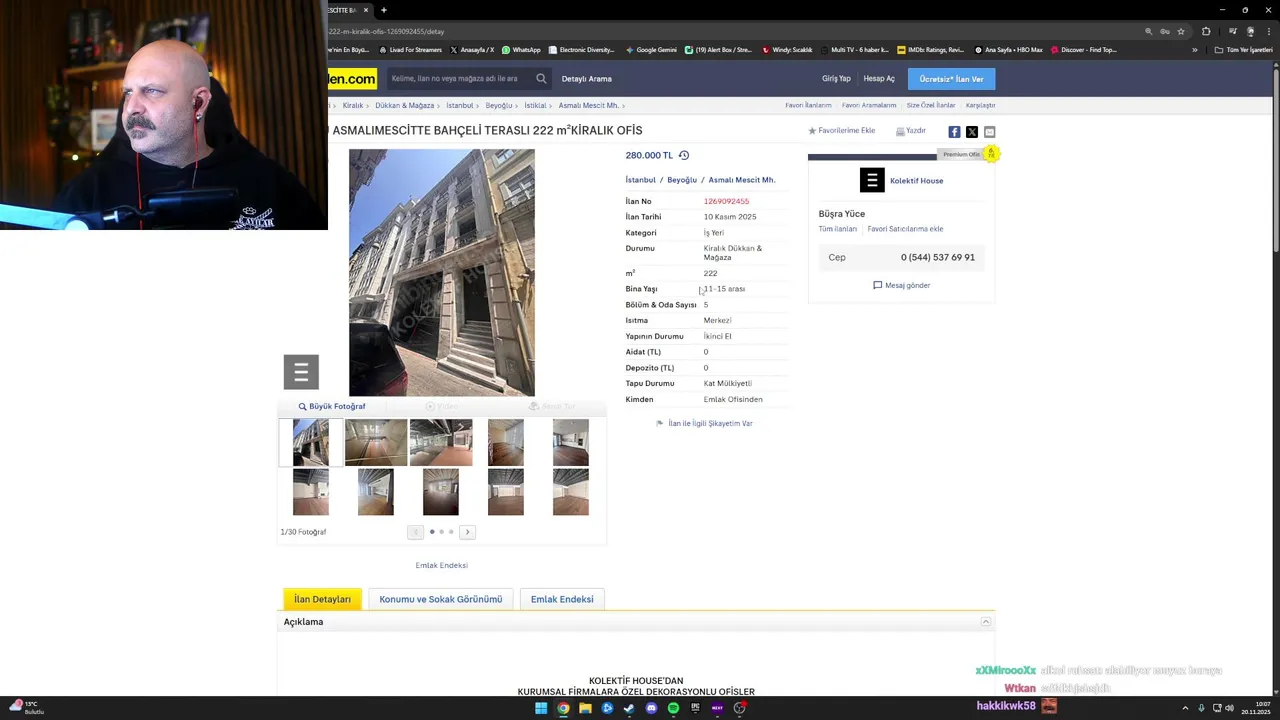Open Steam from the taskbar
Screen dimensions: 1280x720
pyautogui.click(x=629, y=708)
